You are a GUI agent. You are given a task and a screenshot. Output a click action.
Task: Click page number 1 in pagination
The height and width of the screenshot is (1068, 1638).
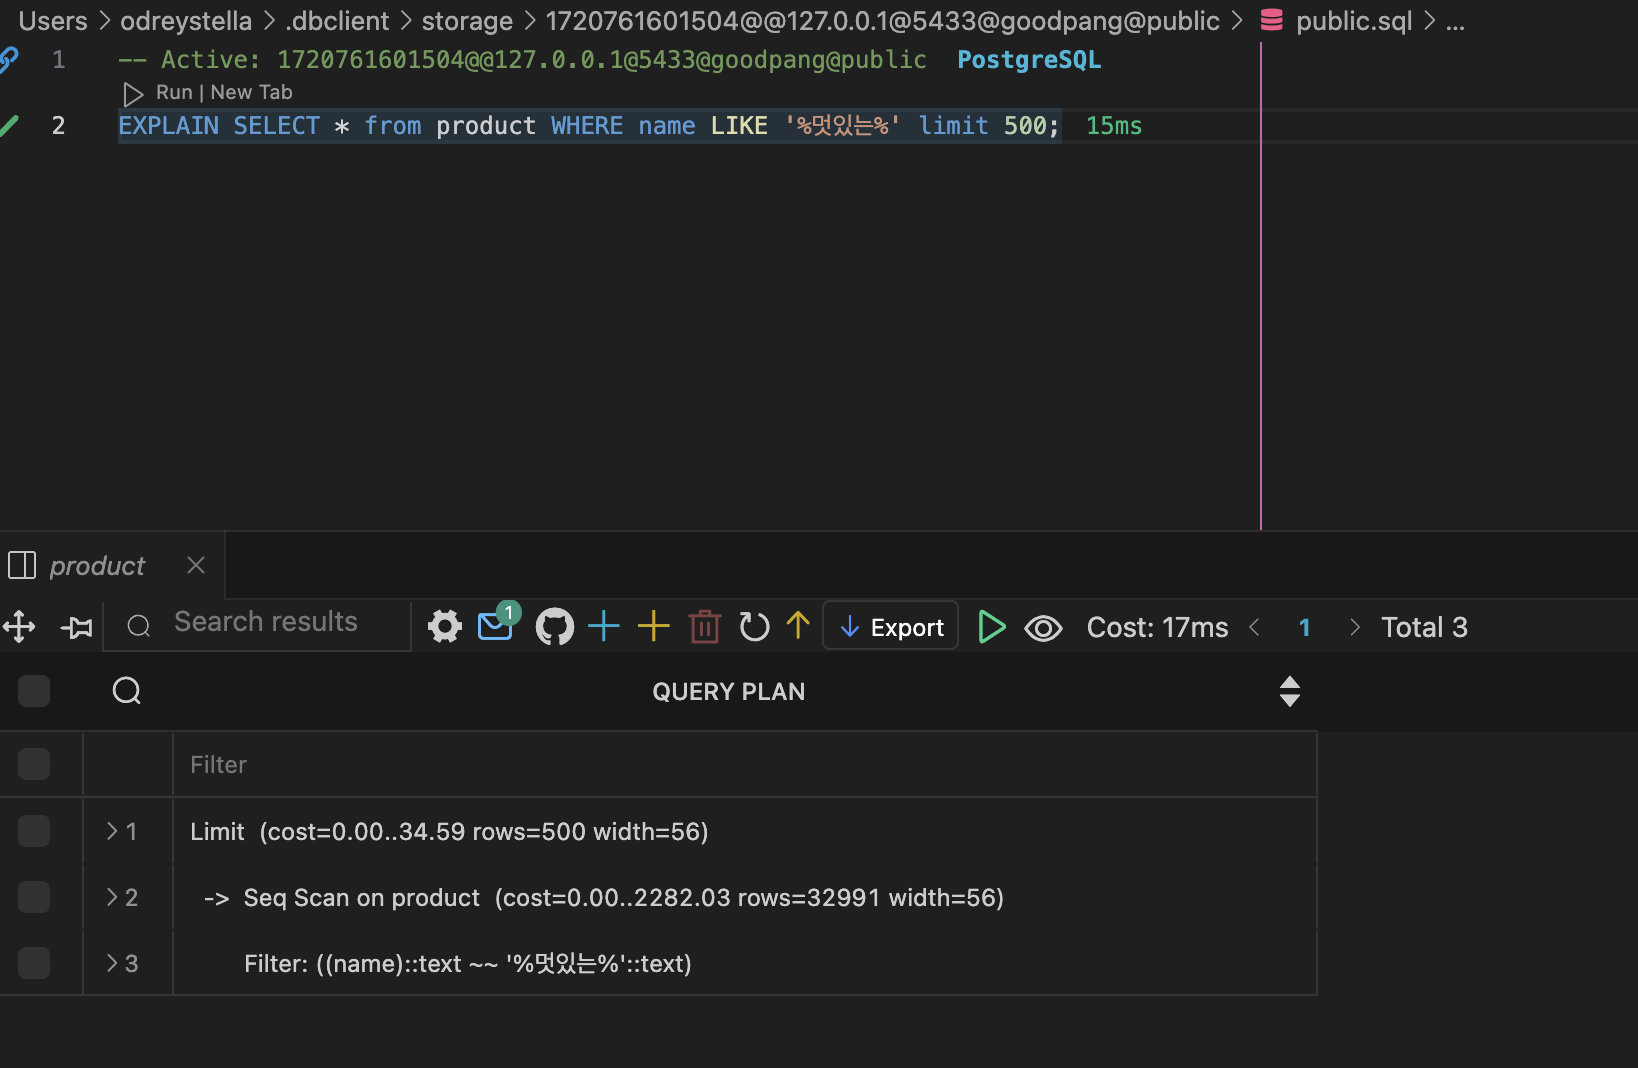[1304, 627]
